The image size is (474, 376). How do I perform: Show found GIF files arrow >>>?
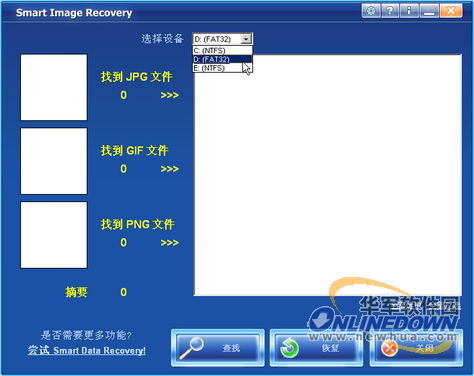click(x=170, y=169)
